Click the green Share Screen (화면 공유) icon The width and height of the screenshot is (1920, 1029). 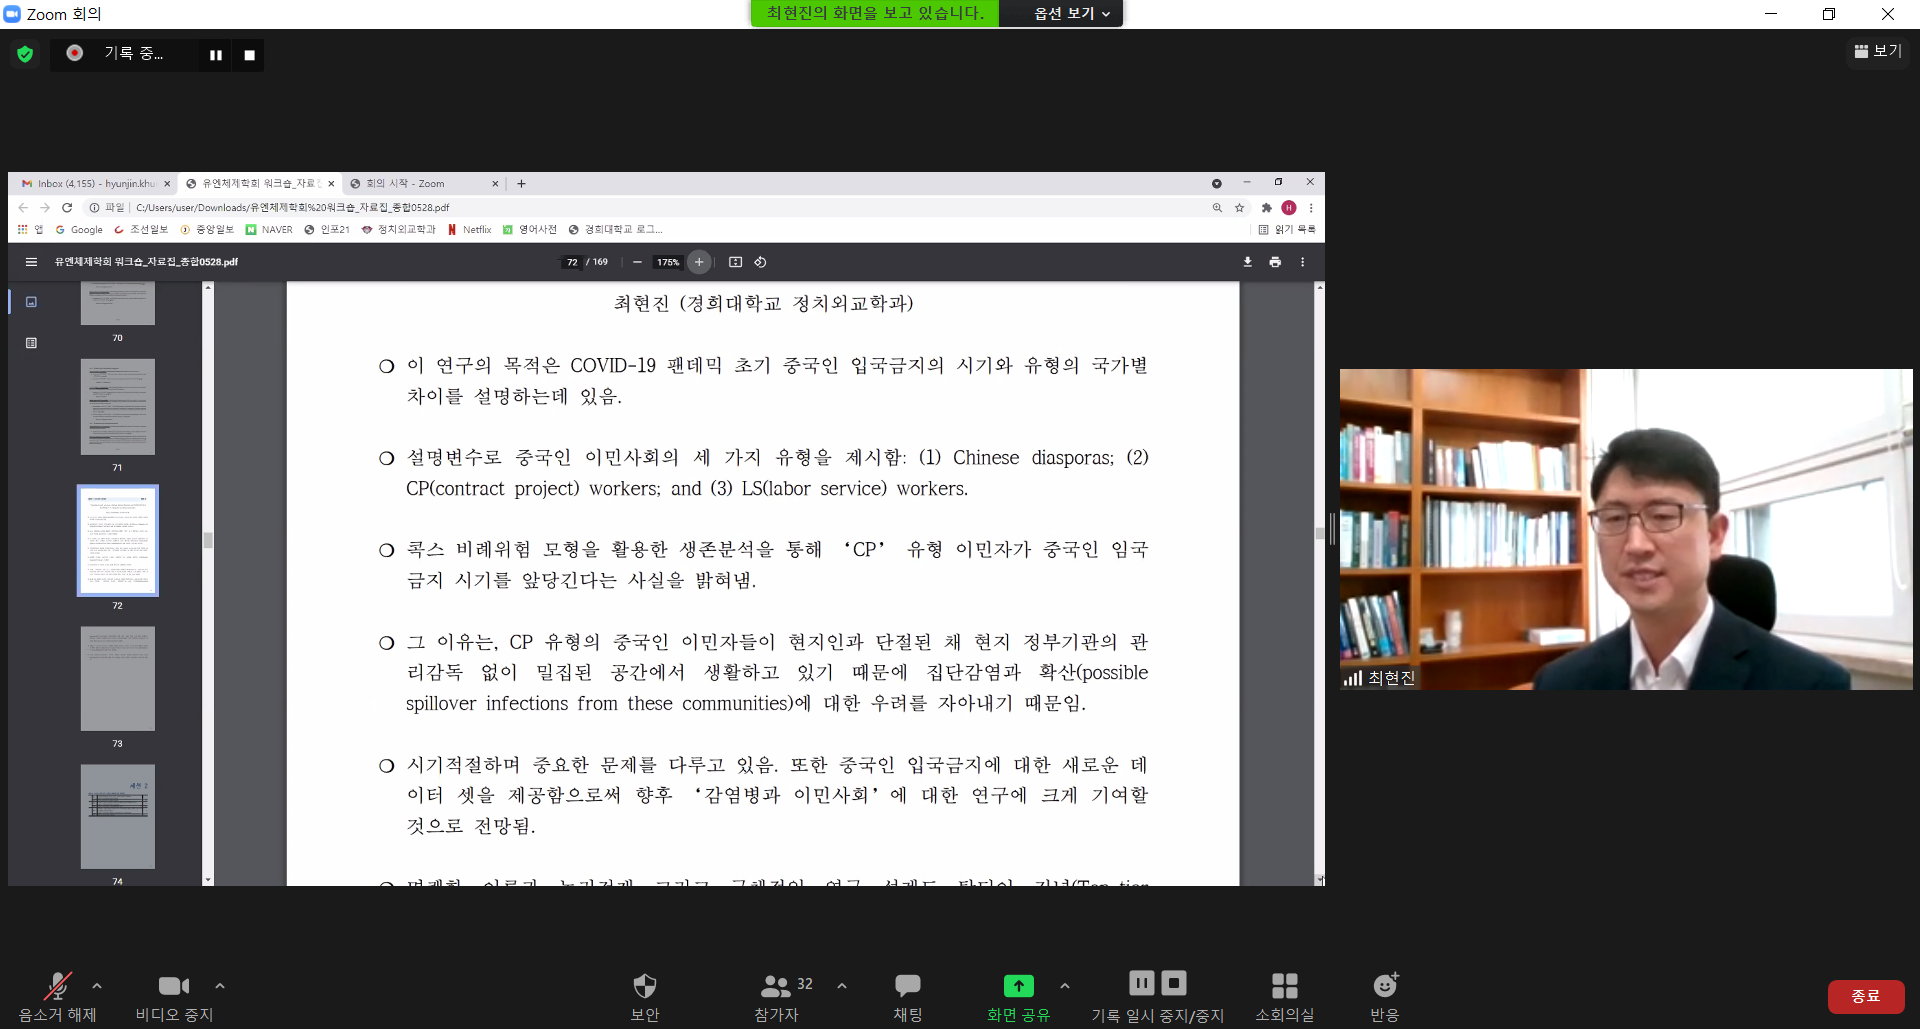click(x=1018, y=987)
